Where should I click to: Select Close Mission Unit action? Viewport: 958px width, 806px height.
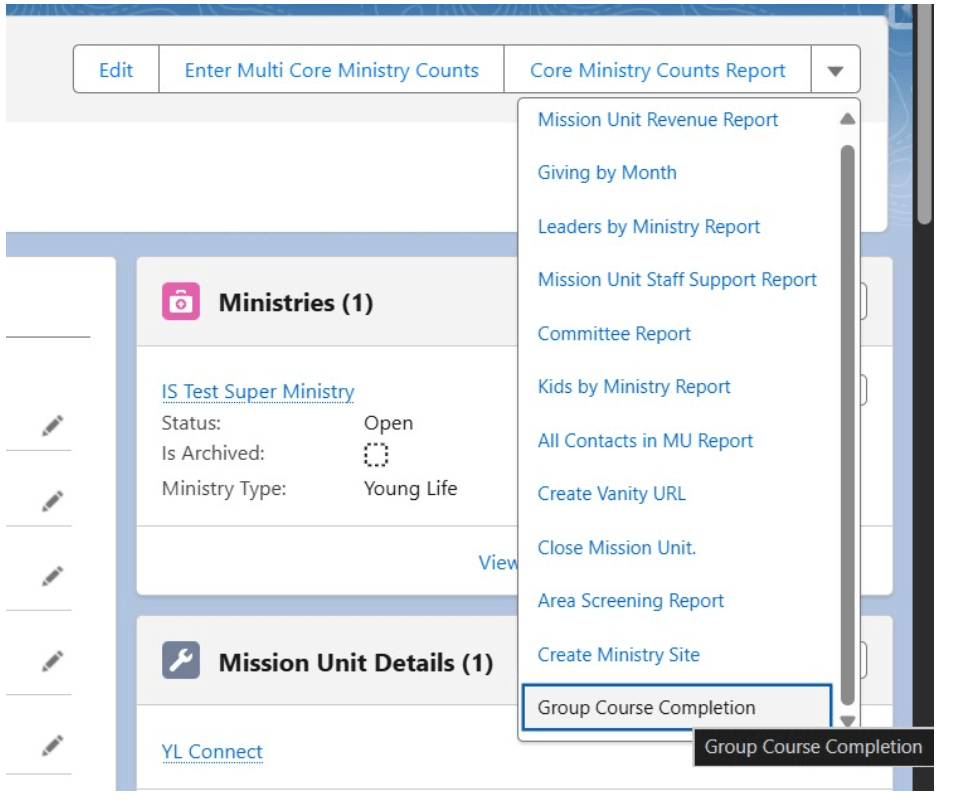[x=616, y=548]
